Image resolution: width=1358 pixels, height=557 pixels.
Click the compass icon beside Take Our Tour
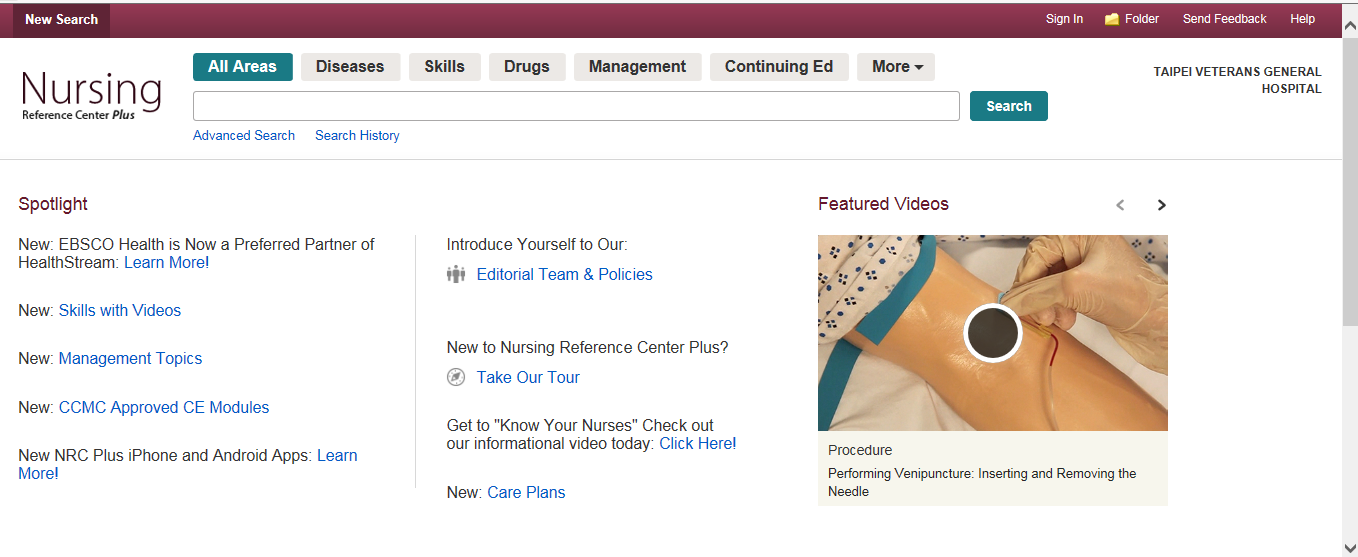pos(456,377)
